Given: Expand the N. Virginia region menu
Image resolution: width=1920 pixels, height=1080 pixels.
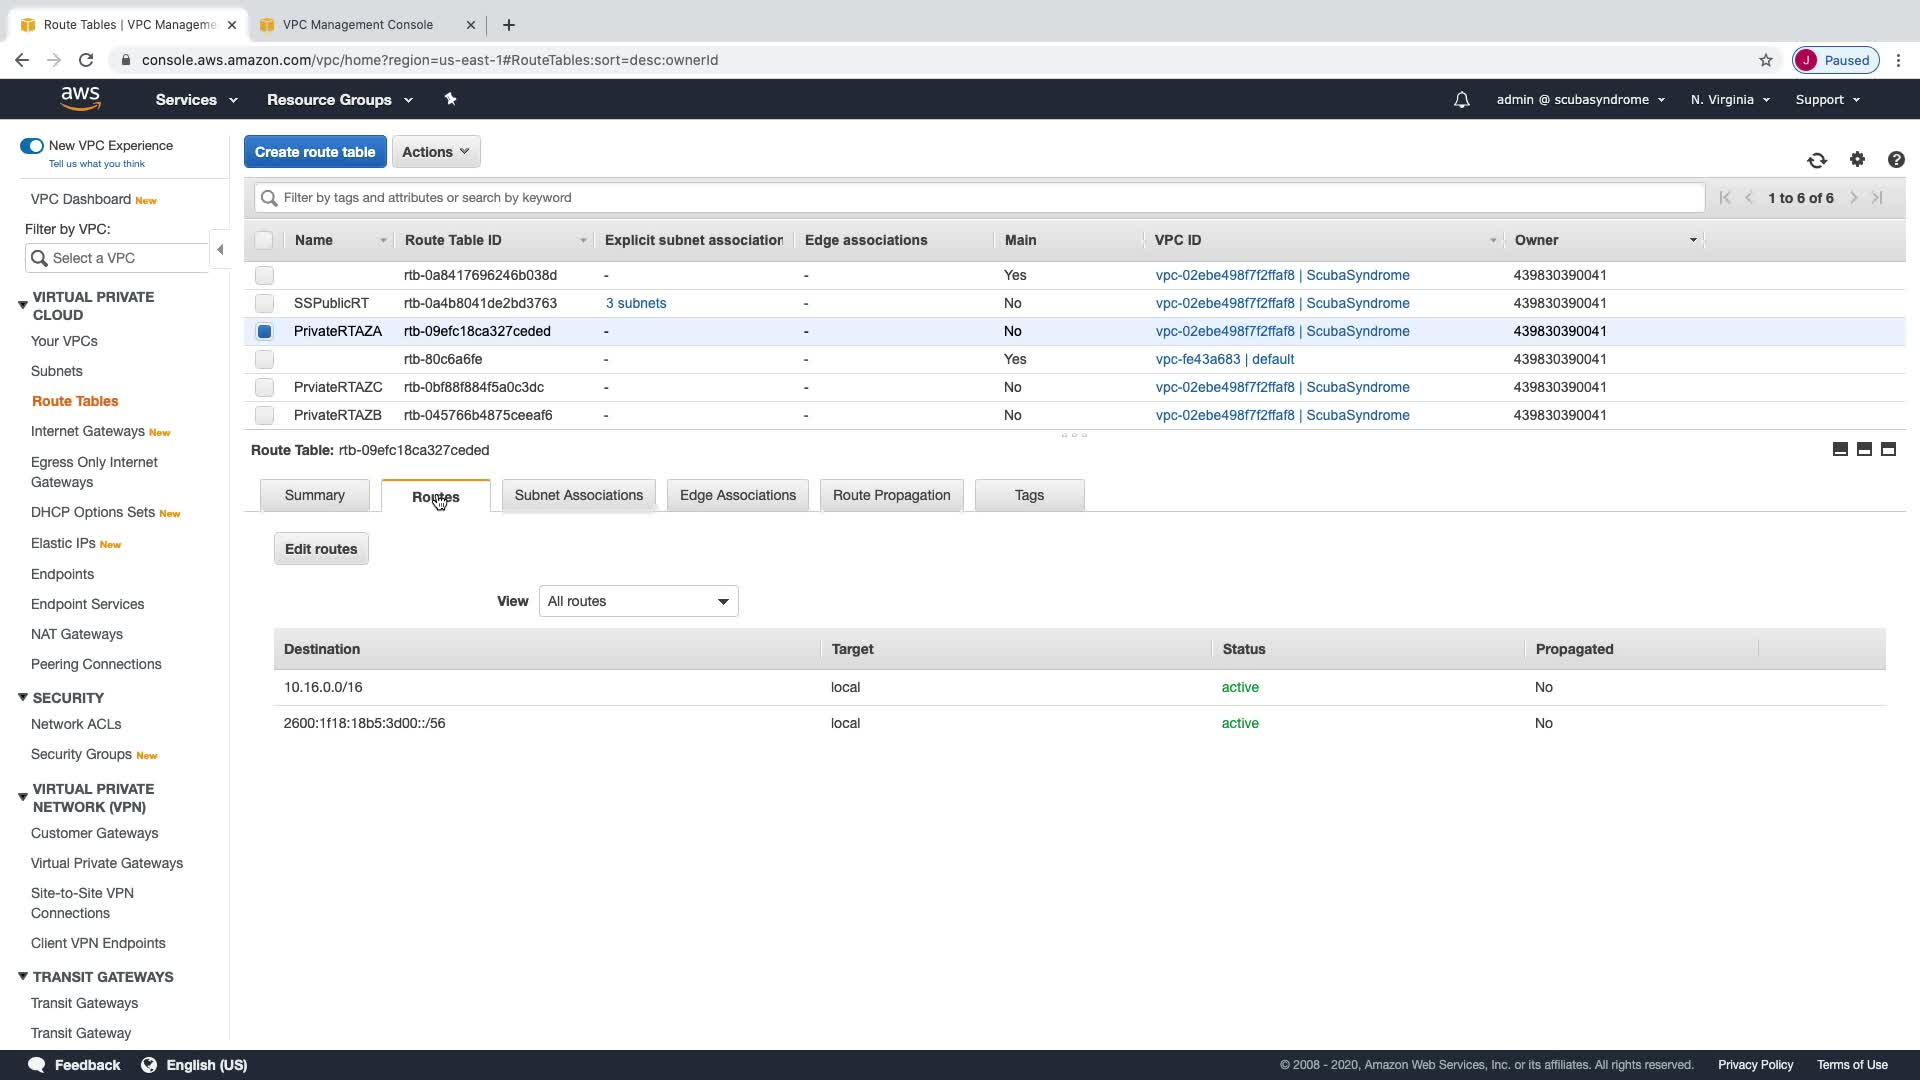Looking at the screenshot, I should click(1729, 100).
